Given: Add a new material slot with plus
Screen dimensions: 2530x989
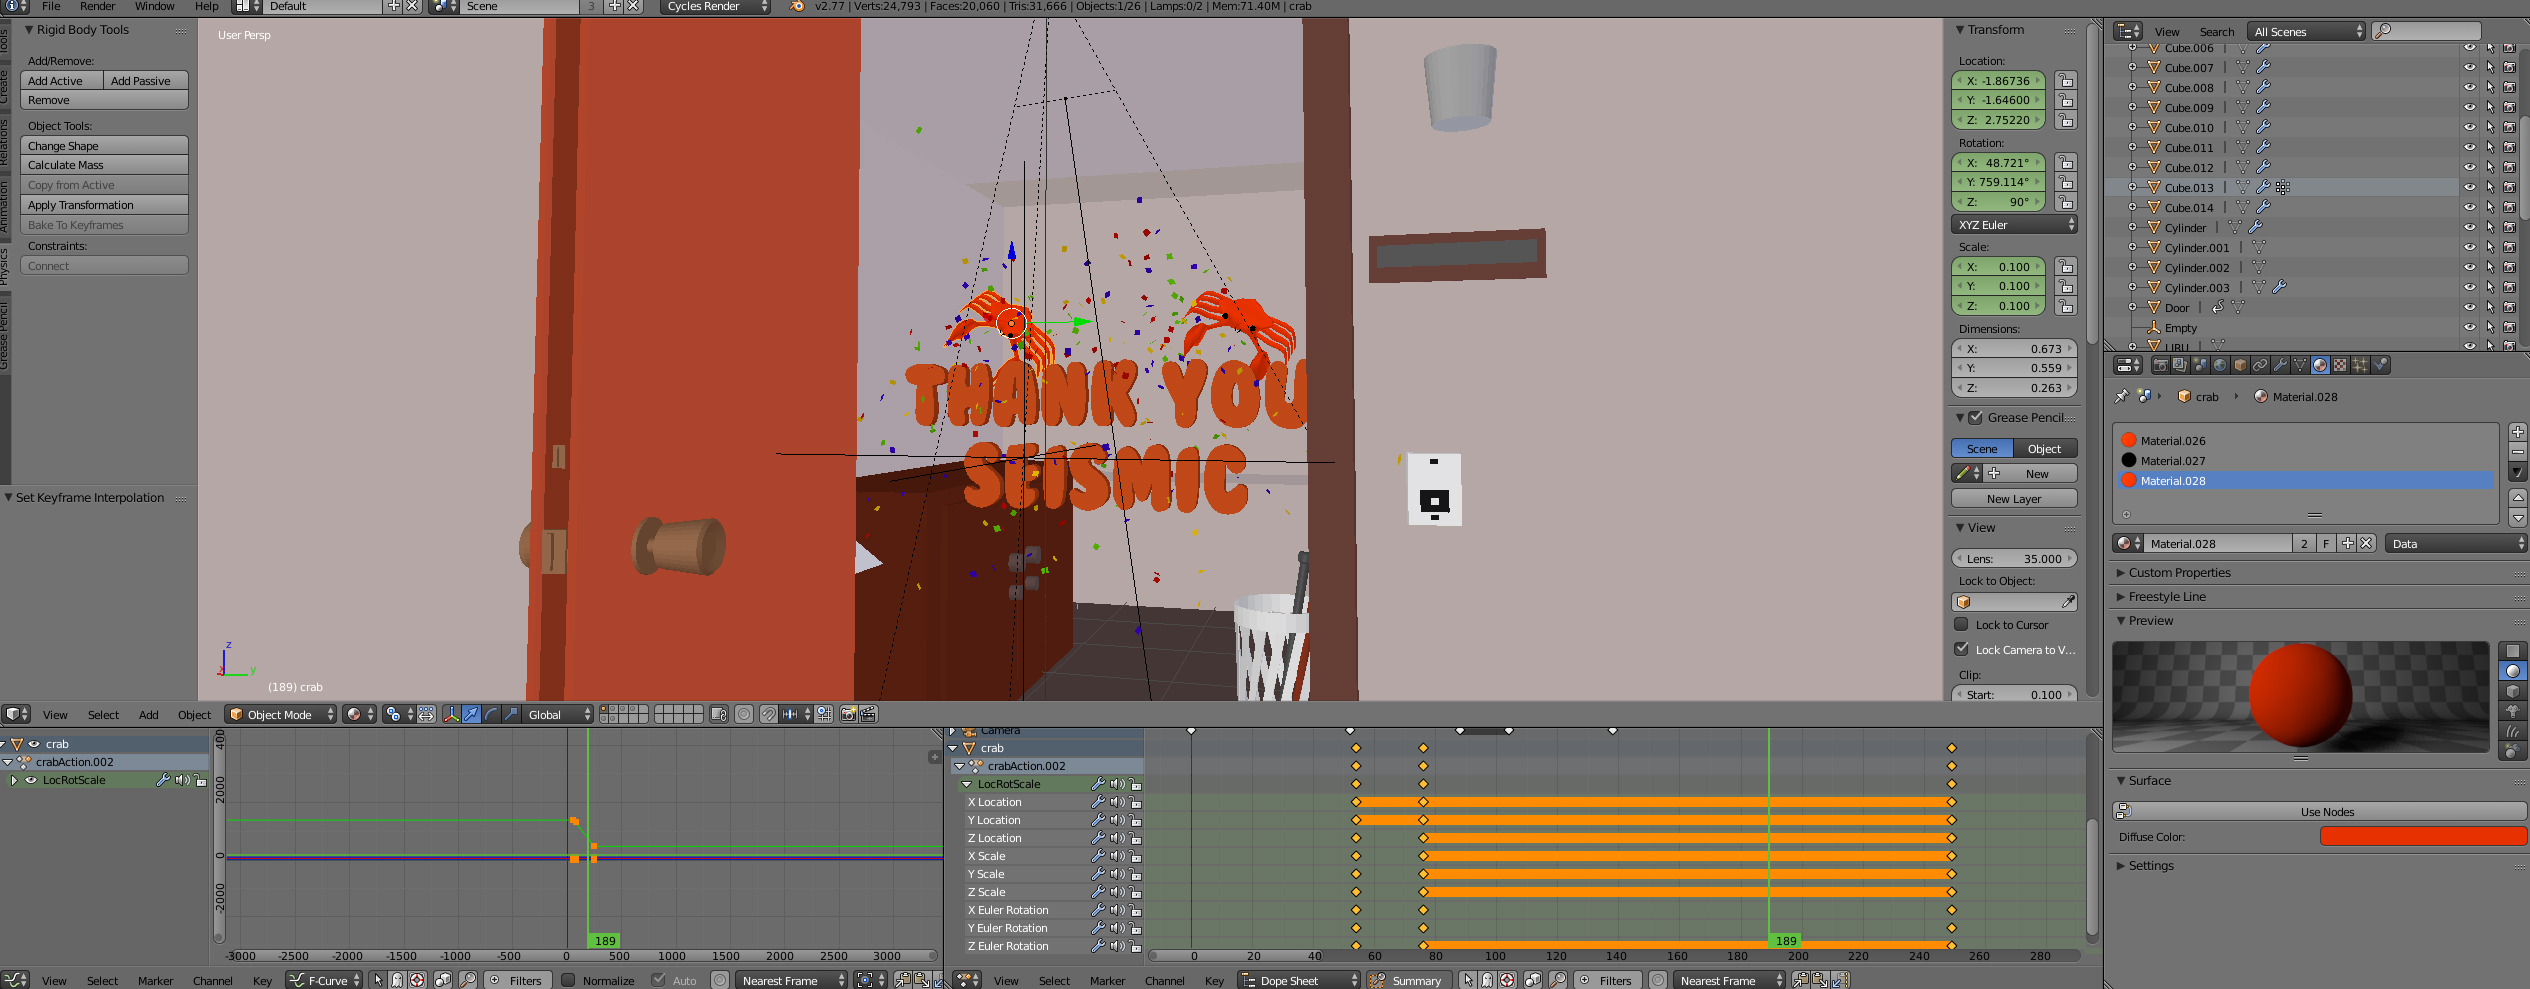Looking at the screenshot, I should (x=2518, y=432).
